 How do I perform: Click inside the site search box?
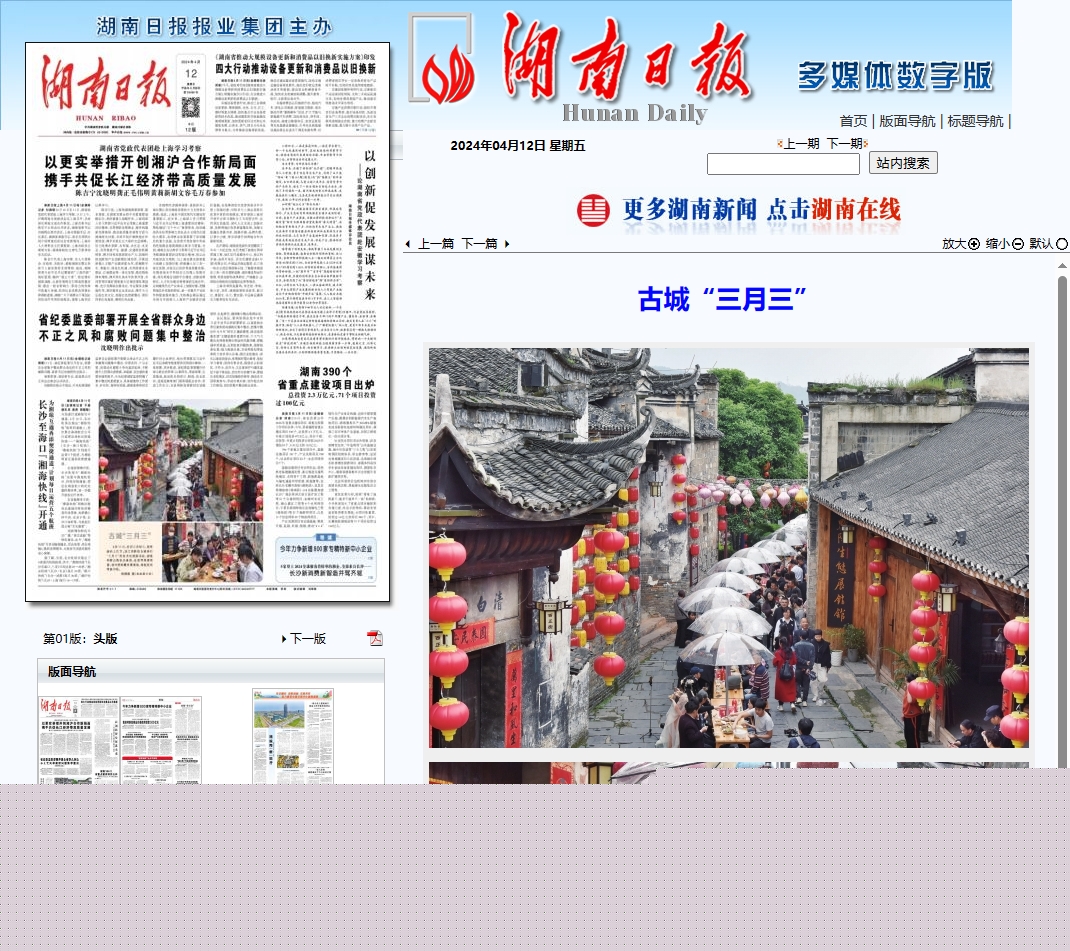(x=783, y=164)
